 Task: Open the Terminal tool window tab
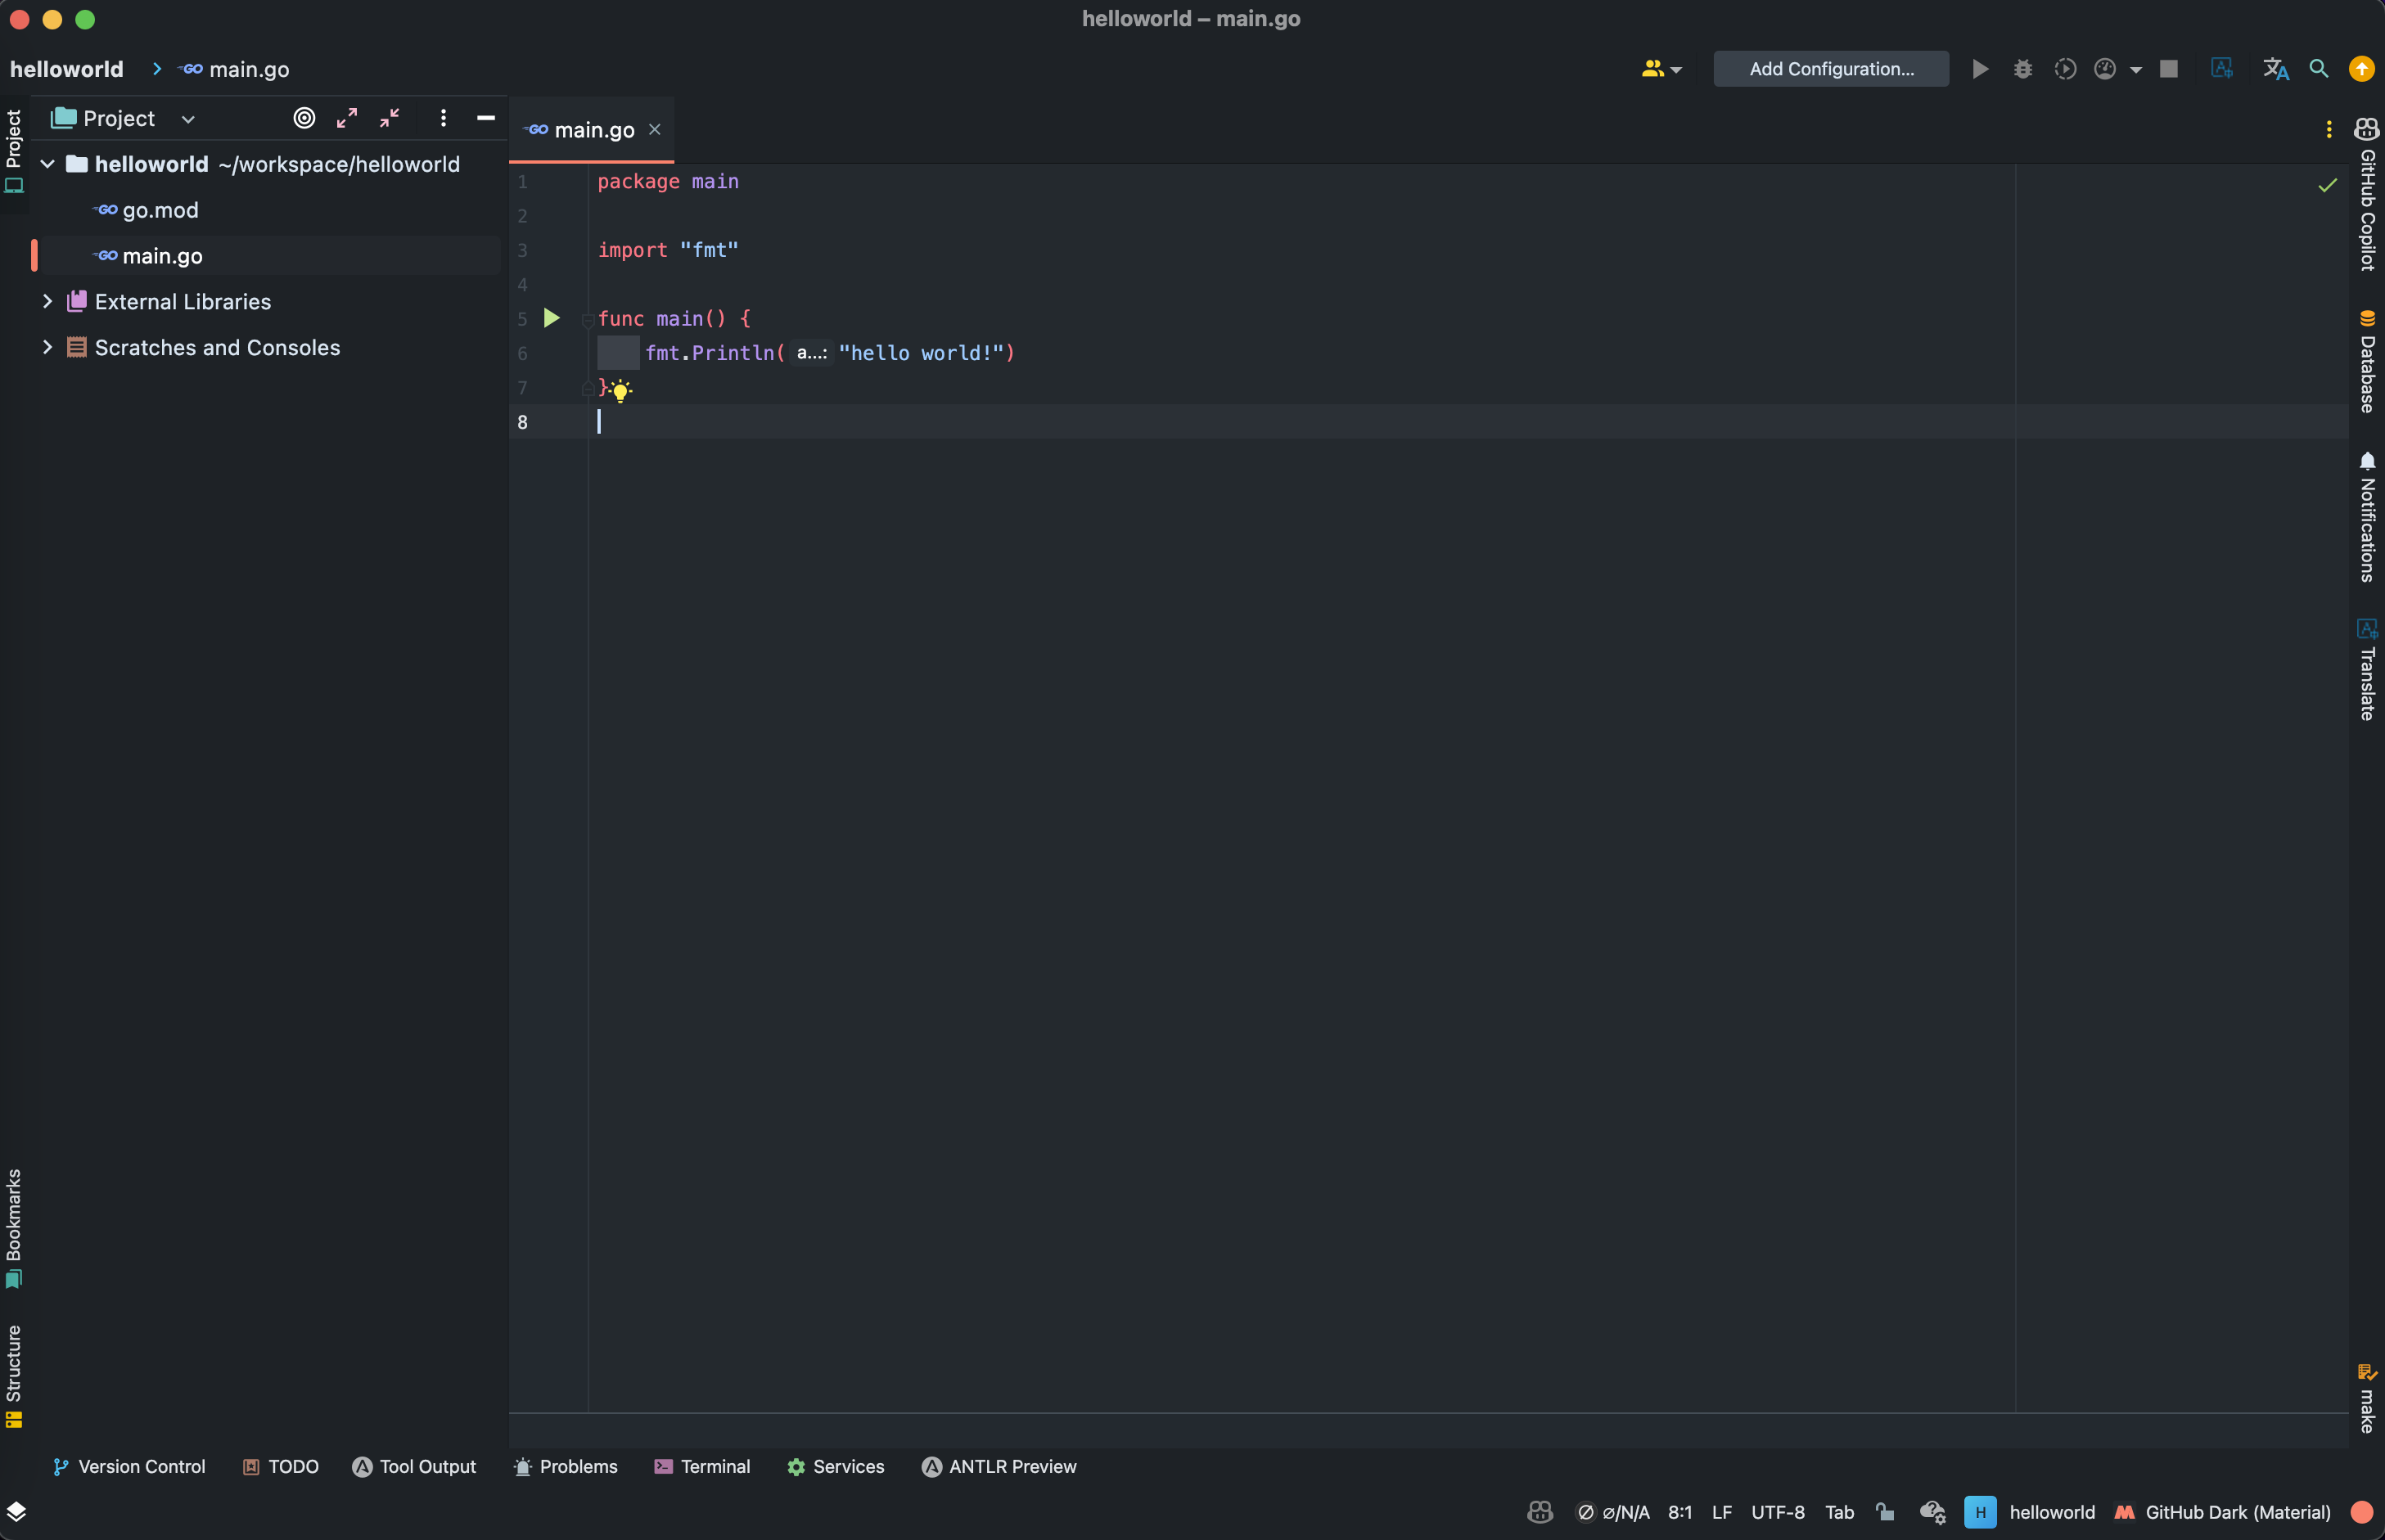tap(702, 1466)
